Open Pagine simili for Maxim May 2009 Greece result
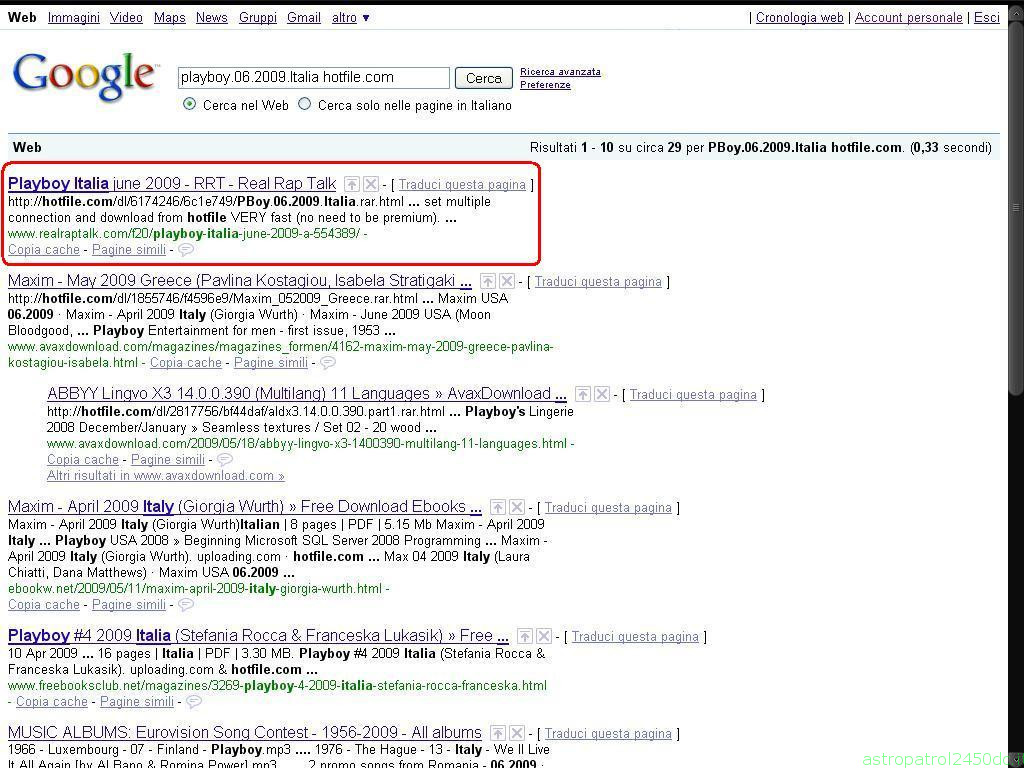The height and width of the screenshot is (768, 1024). [x=271, y=362]
